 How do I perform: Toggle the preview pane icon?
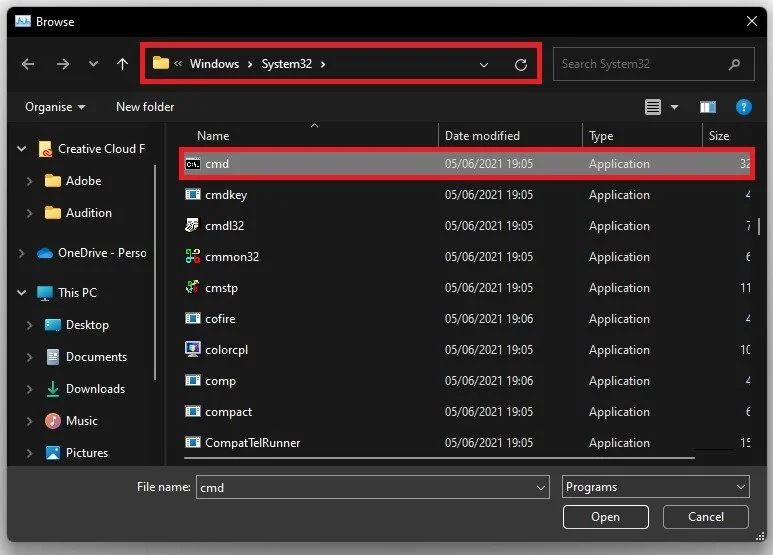(x=707, y=107)
